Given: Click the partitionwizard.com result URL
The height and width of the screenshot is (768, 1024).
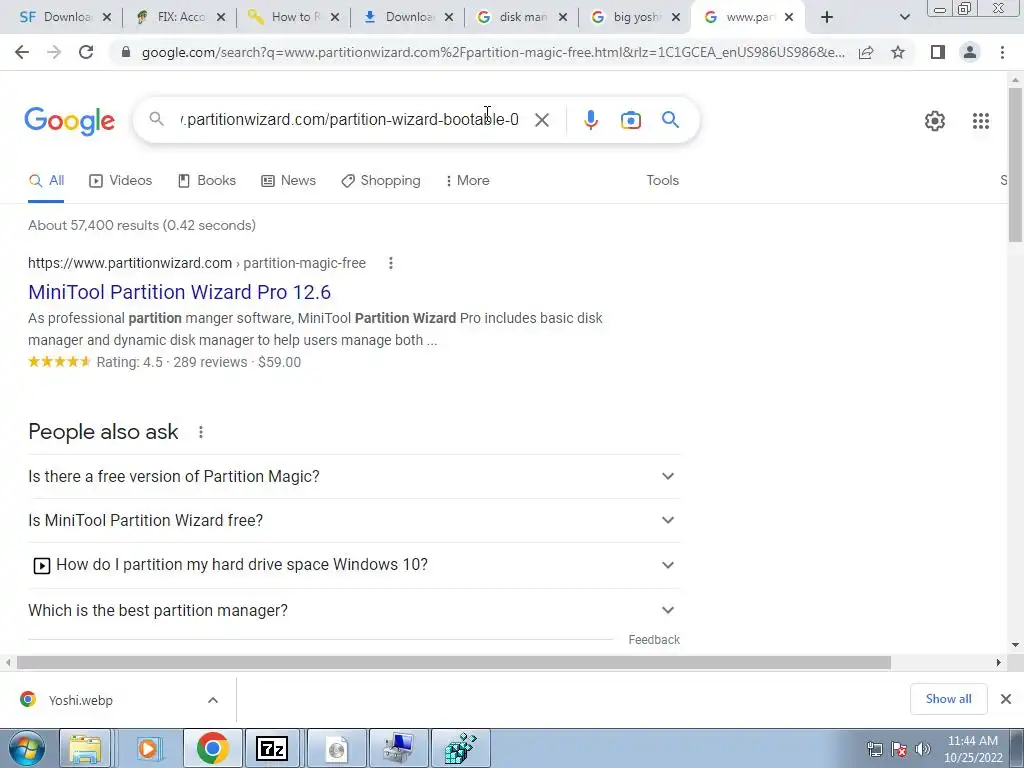Looking at the screenshot, I should click(x=197, y=263).
